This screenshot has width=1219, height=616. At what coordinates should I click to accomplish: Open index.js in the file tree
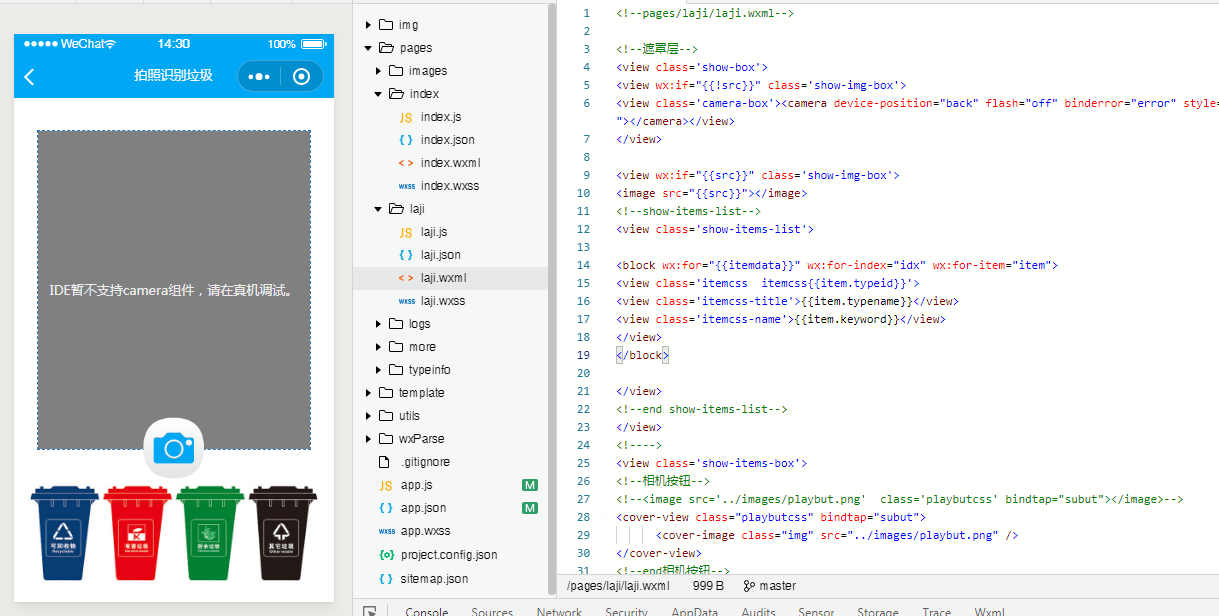441,117
